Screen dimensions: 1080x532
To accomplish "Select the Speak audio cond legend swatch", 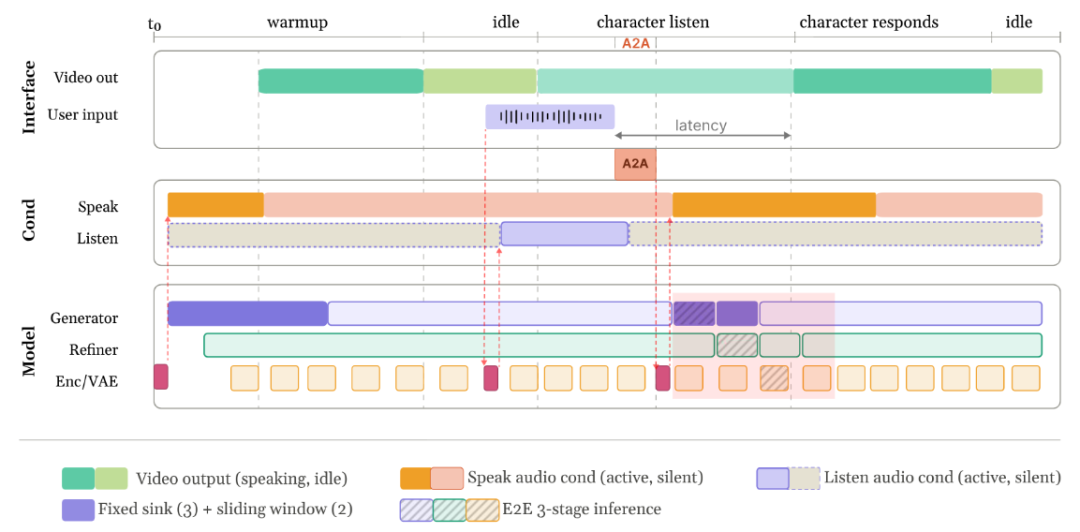I will click(431, 478).
